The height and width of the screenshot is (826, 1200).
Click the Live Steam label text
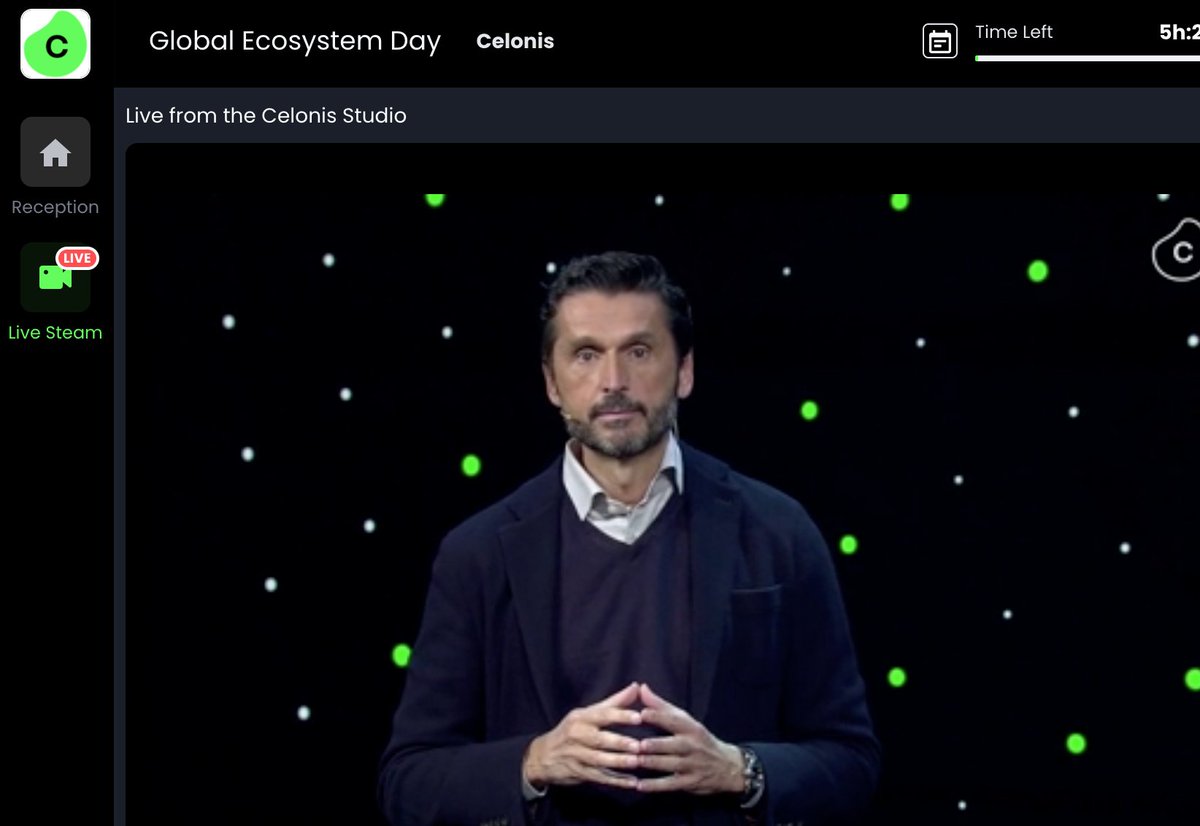[x=55, y=332]
